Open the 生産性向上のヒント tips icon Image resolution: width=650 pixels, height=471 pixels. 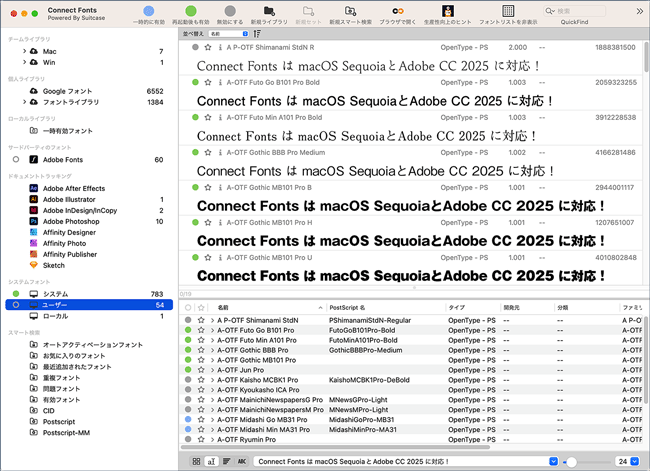tap(448, 11)
